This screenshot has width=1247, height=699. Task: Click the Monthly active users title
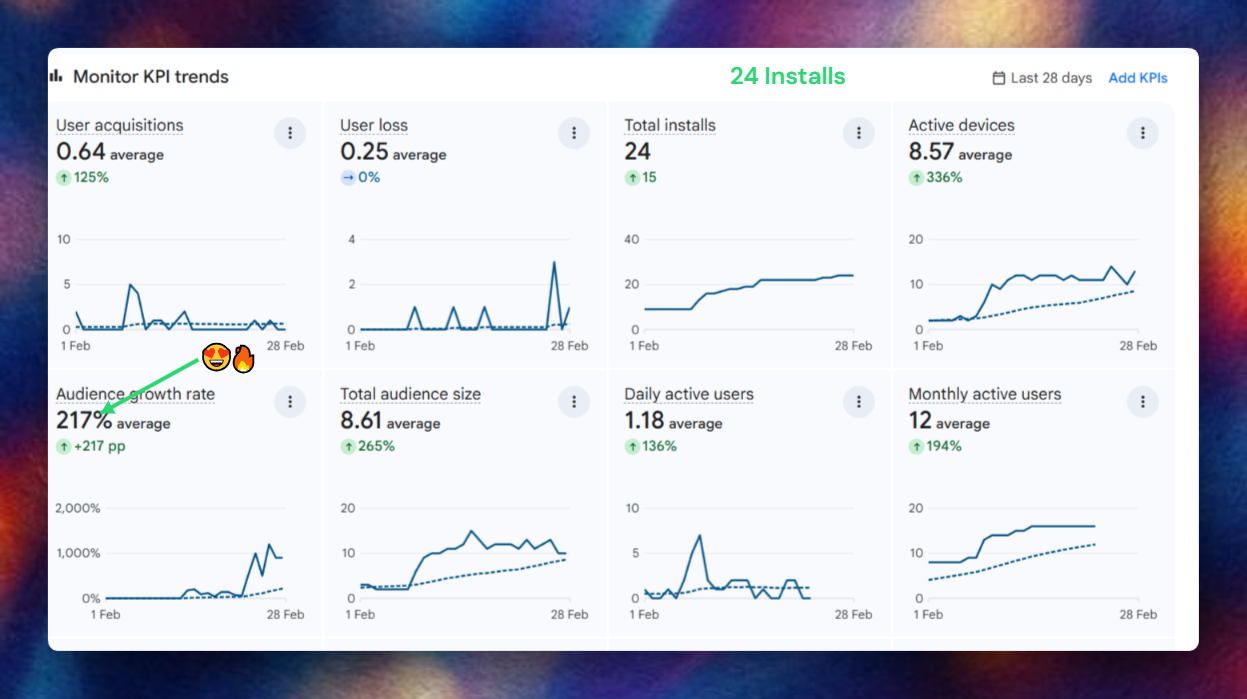[x=984, y=394]
